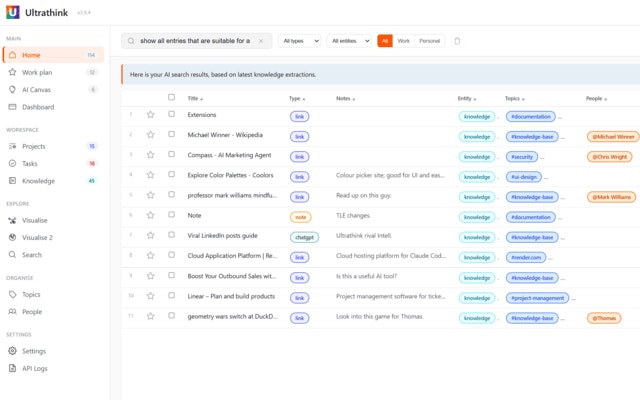This screenshot has height=400, width=640.
Task: Sort by the Notes column header
Action: click(346, 98)
